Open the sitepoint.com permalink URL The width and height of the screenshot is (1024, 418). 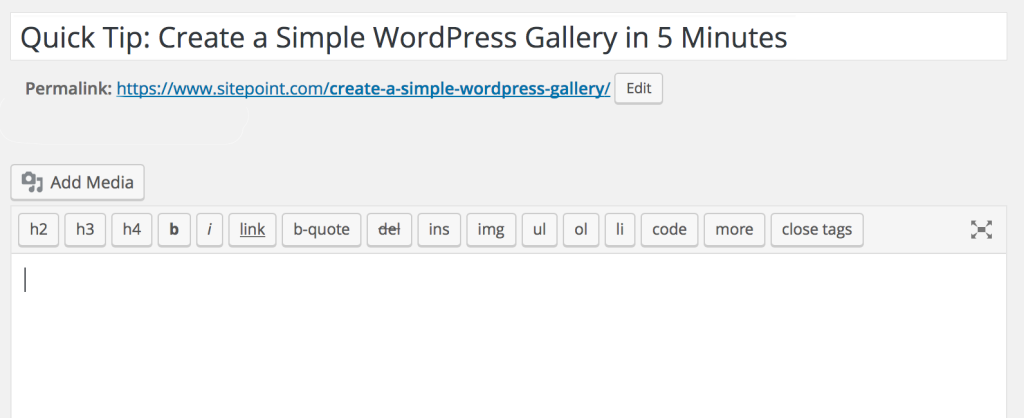pos(363,88)
